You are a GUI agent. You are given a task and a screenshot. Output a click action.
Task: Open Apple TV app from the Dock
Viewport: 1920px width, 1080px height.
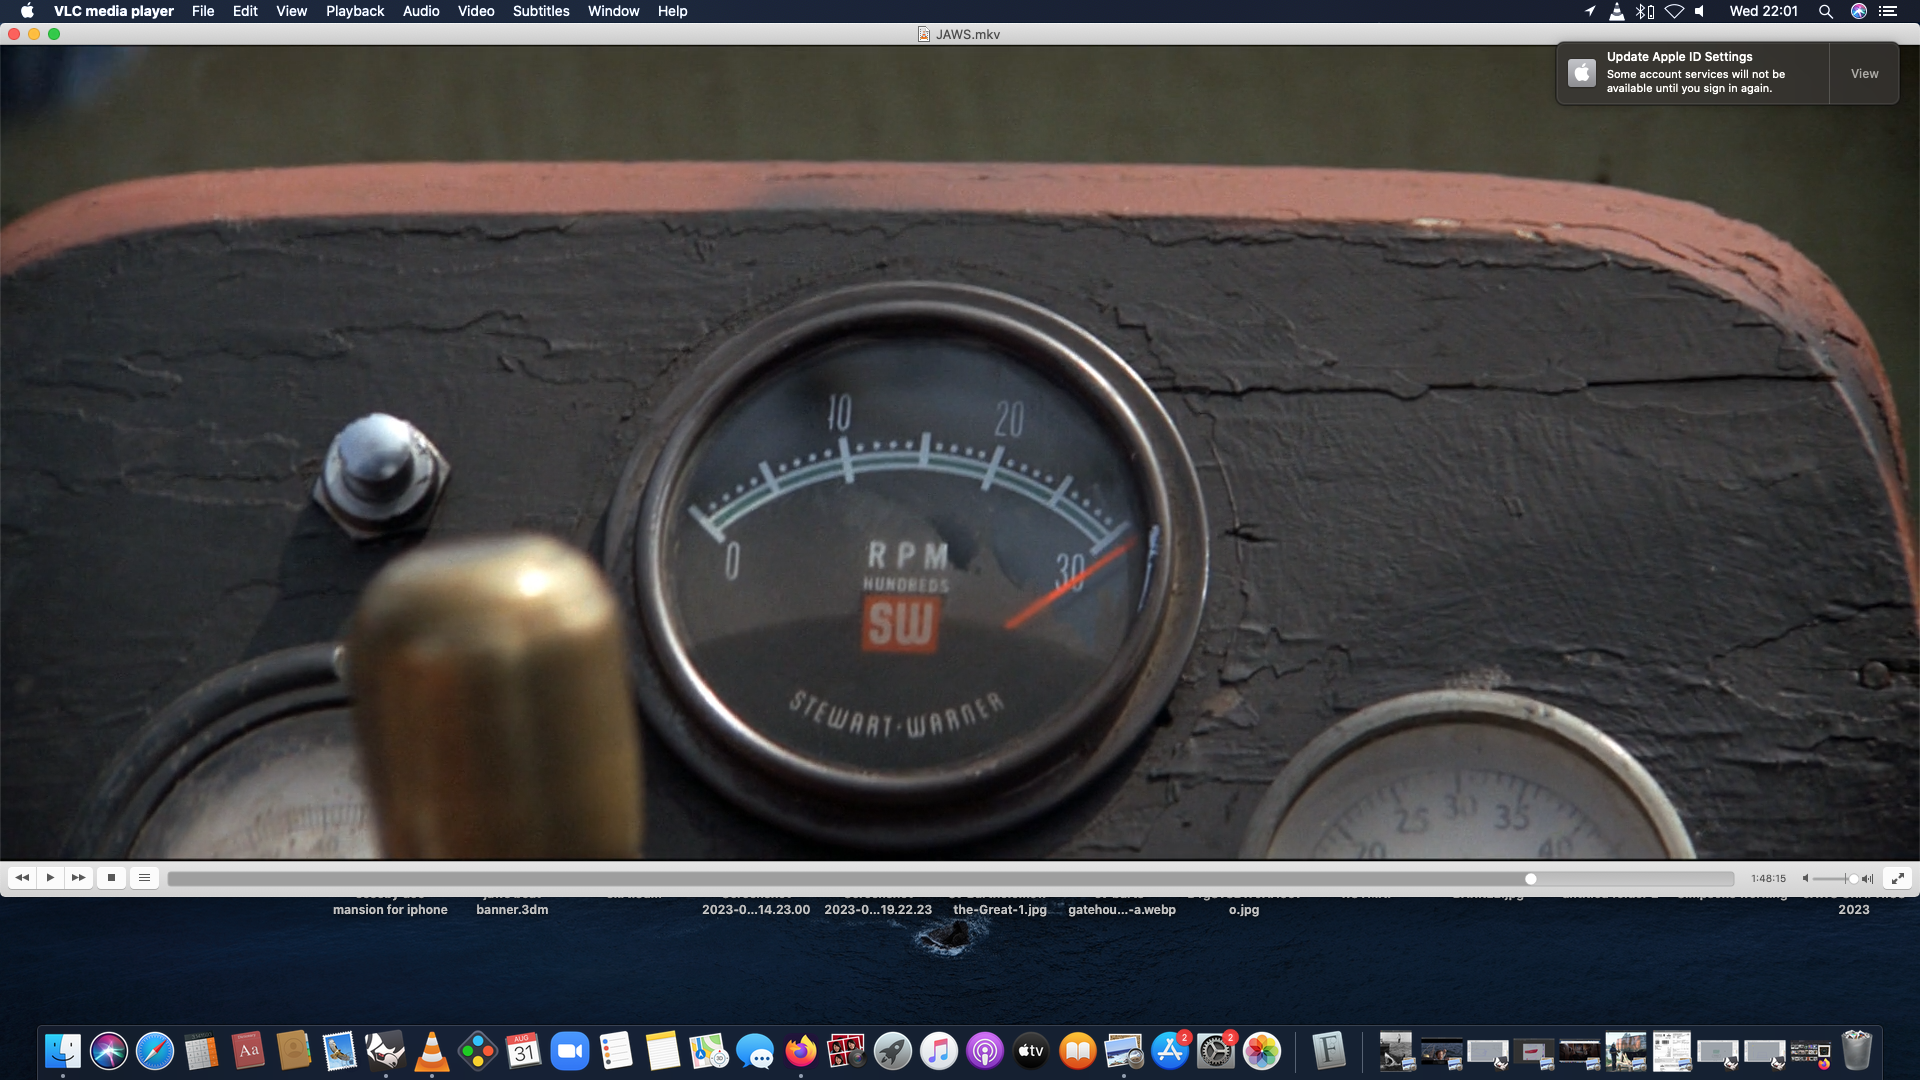(1031, 1051)
